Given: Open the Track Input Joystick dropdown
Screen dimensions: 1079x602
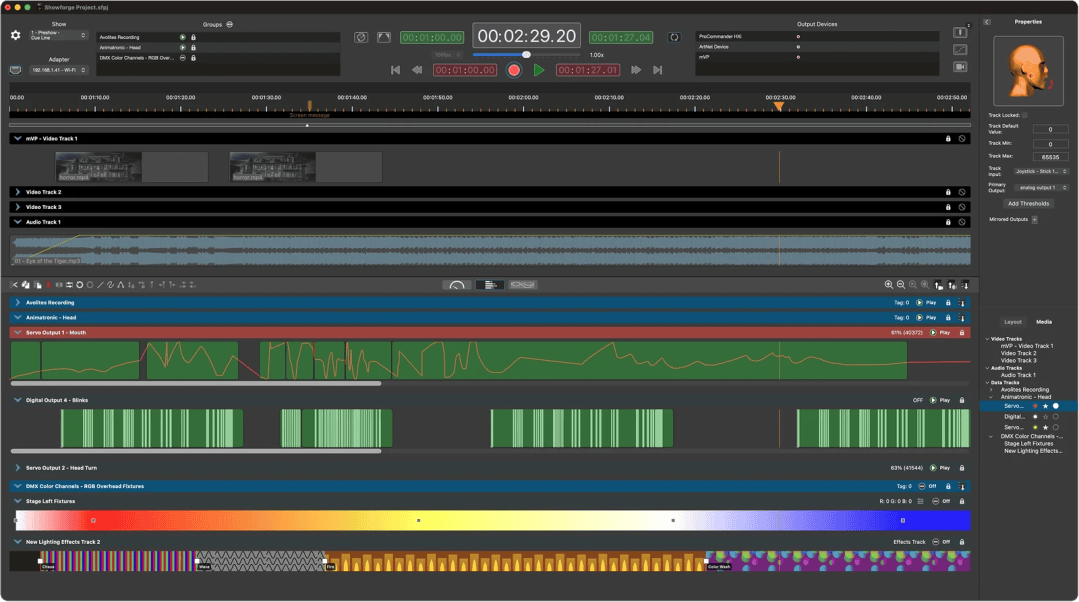Looking at the screenshot, I should (1041, 171).
